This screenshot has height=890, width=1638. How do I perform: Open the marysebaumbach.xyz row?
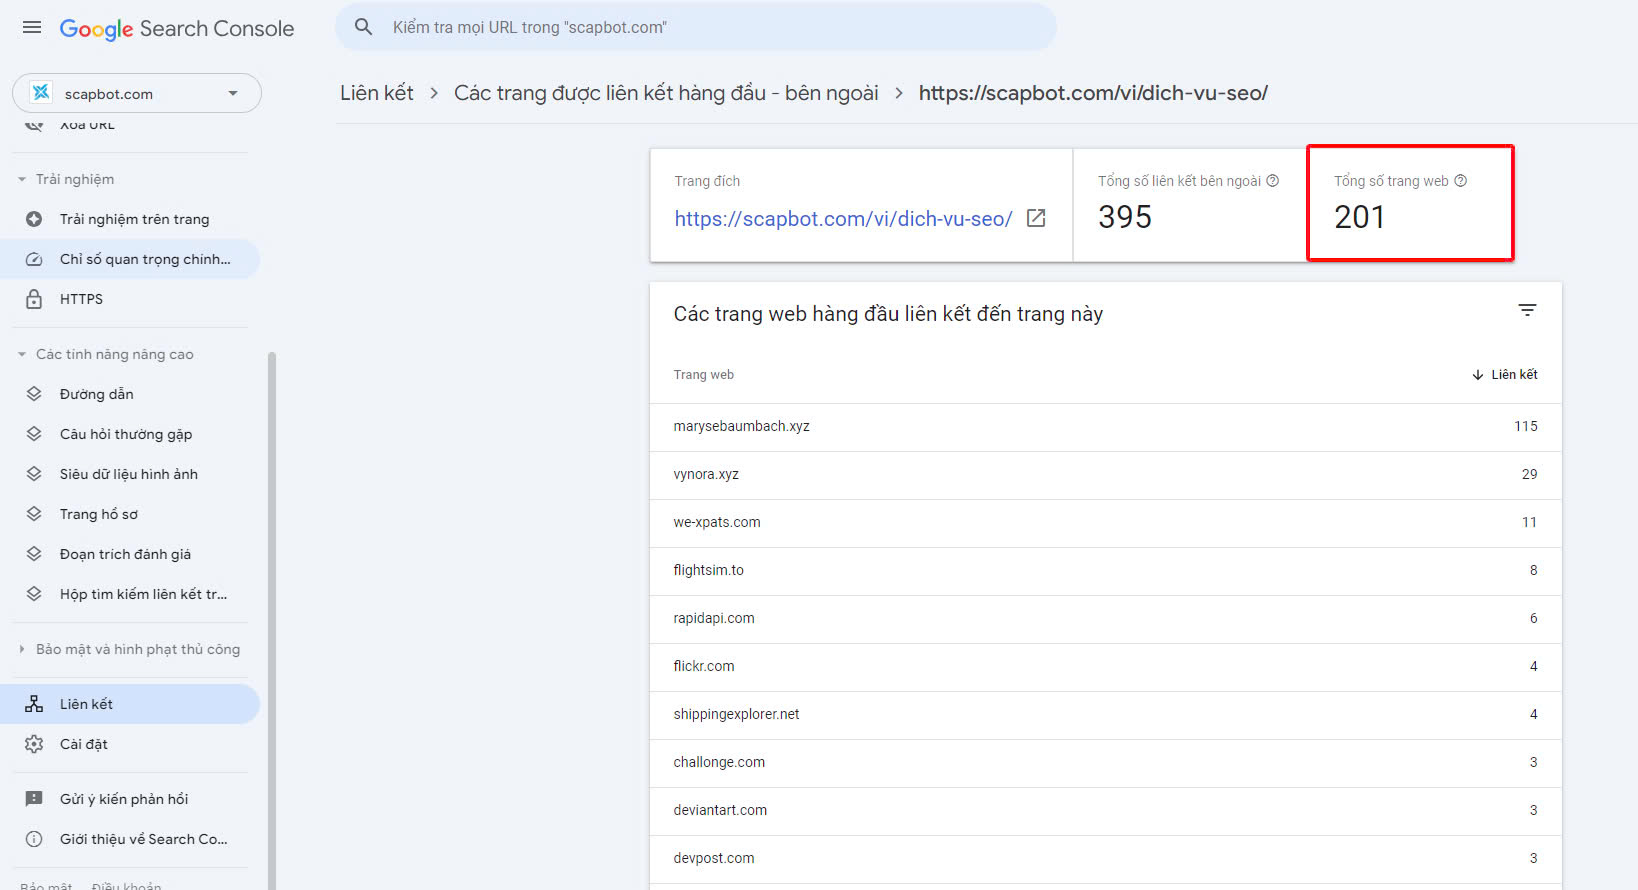pyautogui.click(x=1105, y=426)
